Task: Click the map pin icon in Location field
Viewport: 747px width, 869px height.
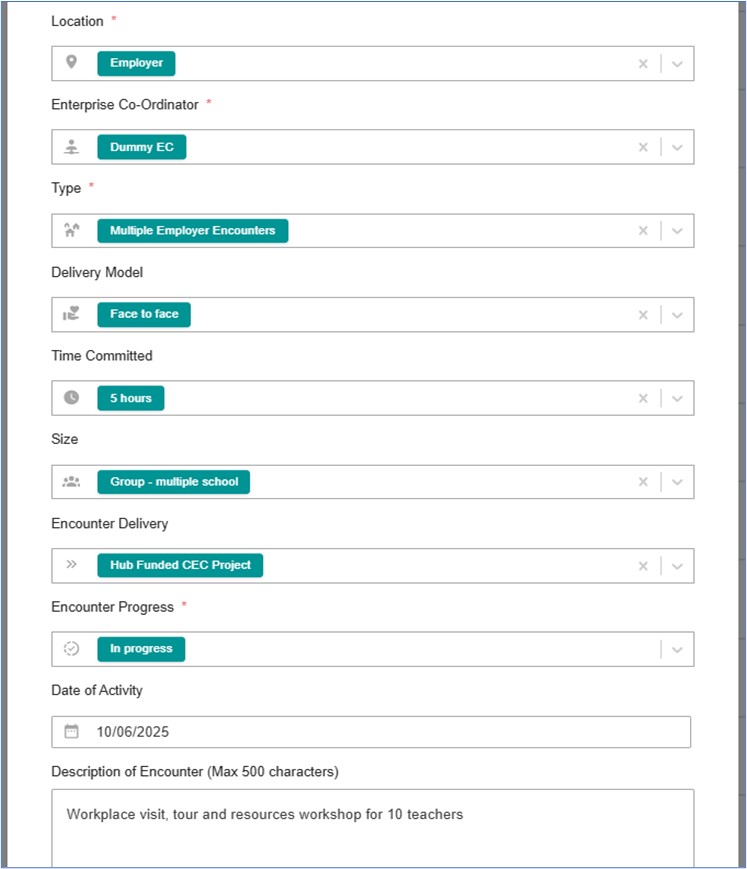Action: (71, 63)
